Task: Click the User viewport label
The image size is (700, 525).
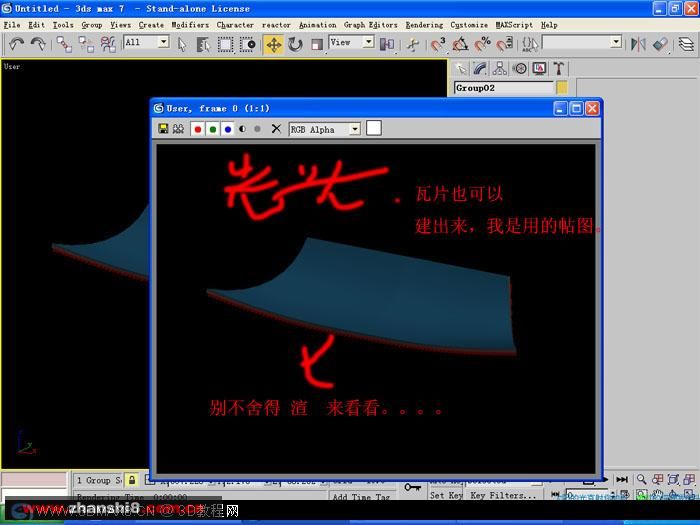Action: 12,67
